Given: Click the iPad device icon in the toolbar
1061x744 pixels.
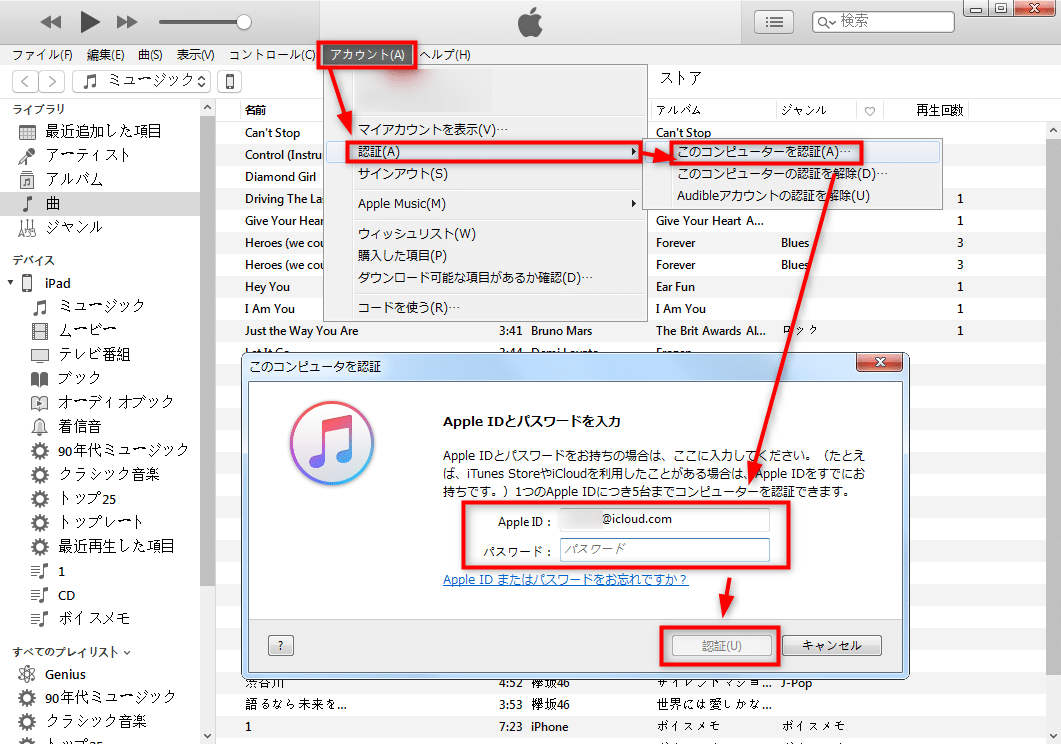Looking at the screenshot, I should 229,82.
